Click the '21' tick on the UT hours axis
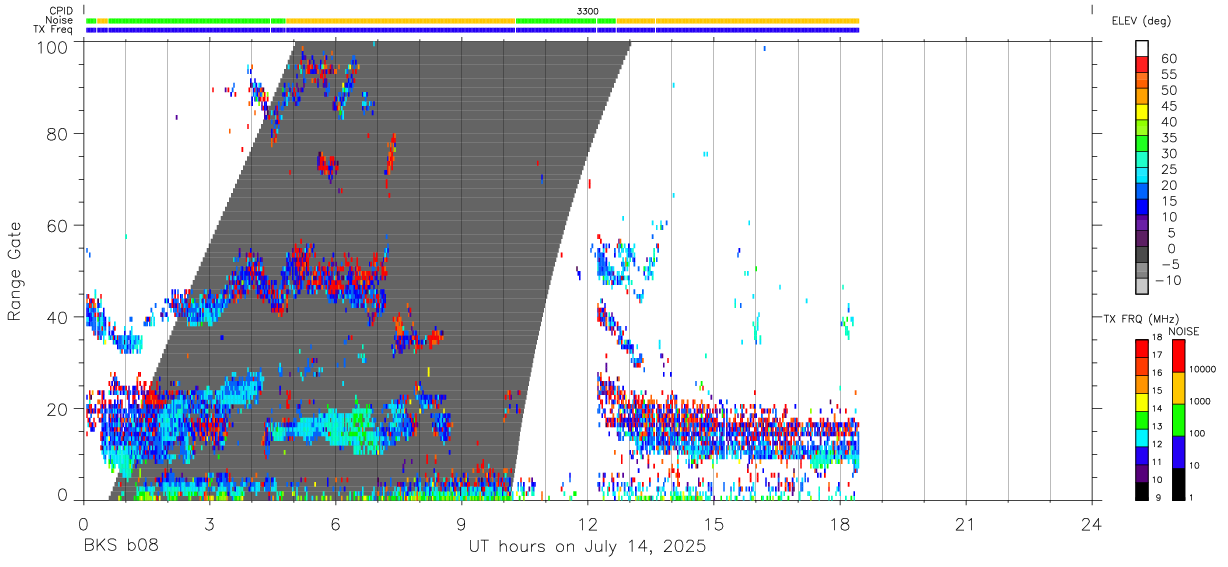Screen dimensions: 1228x567 click(965, 523)
